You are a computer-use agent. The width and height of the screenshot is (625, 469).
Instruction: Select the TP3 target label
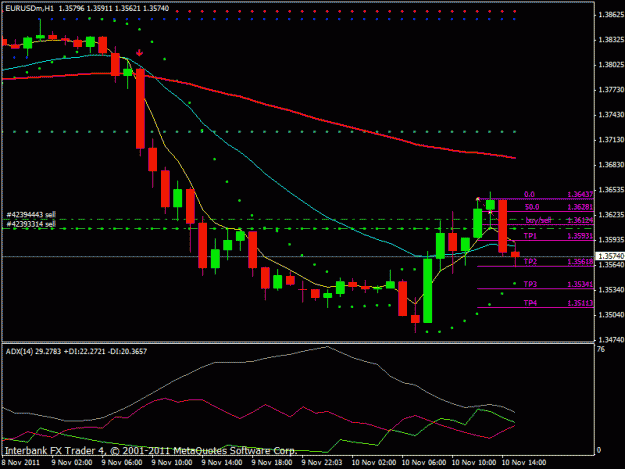530,284
